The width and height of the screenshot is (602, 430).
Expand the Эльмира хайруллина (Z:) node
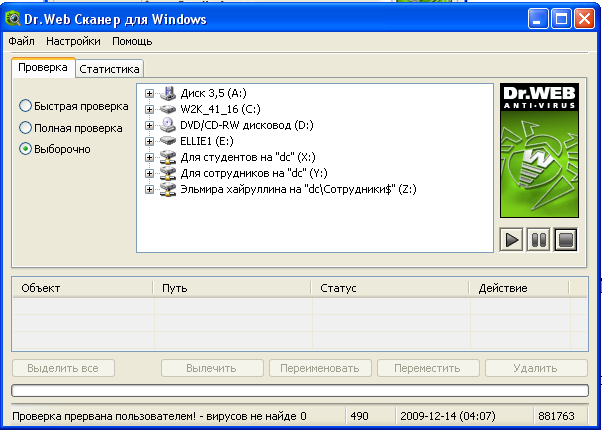(x=149, y=189)
